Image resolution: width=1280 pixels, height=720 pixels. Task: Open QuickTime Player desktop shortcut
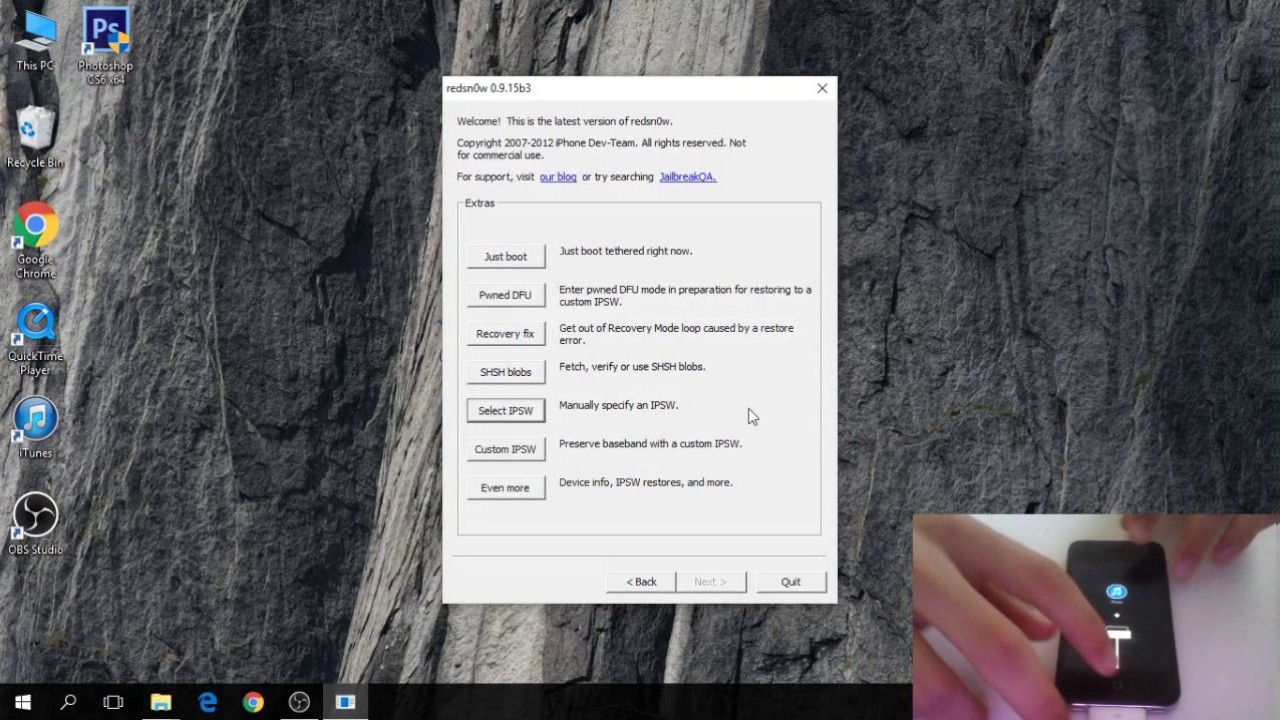click(35, 340)
